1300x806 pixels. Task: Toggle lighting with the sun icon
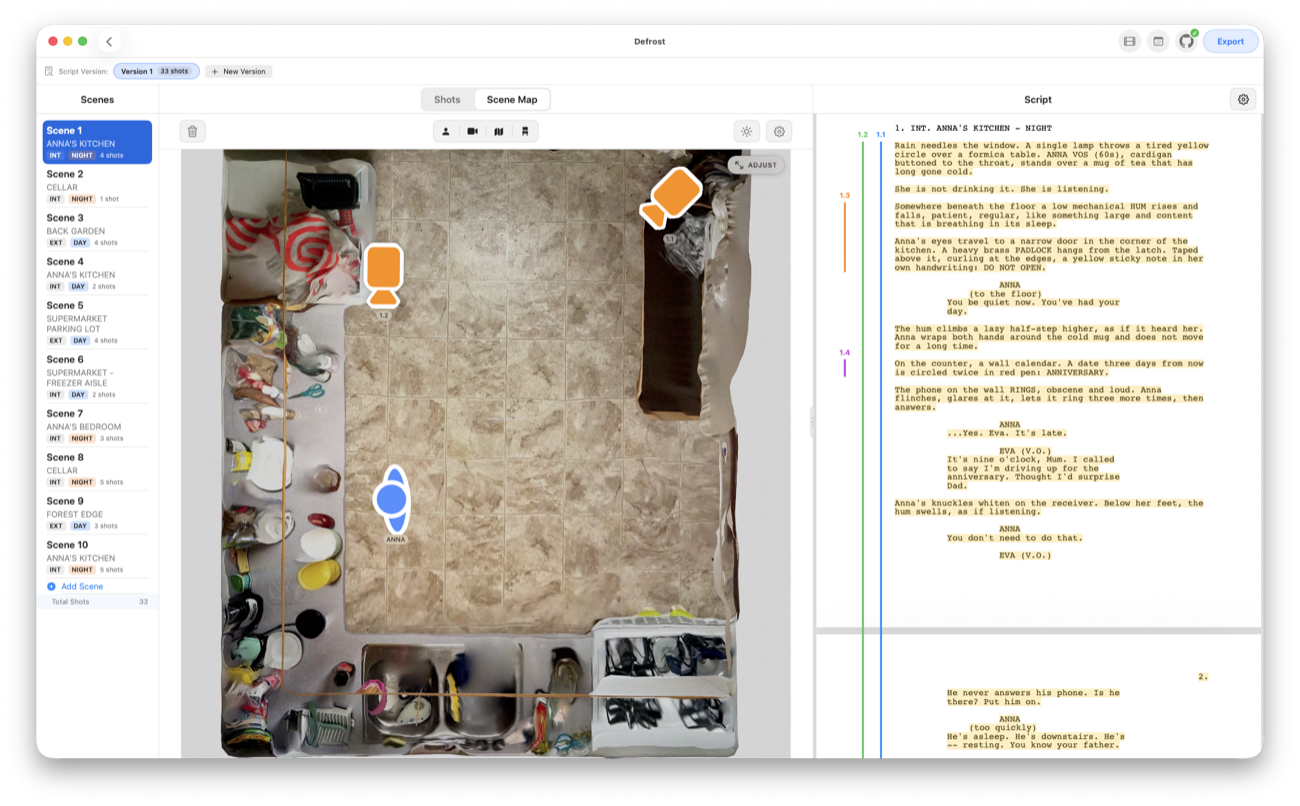pyautogui.click(x=746, y=131)
